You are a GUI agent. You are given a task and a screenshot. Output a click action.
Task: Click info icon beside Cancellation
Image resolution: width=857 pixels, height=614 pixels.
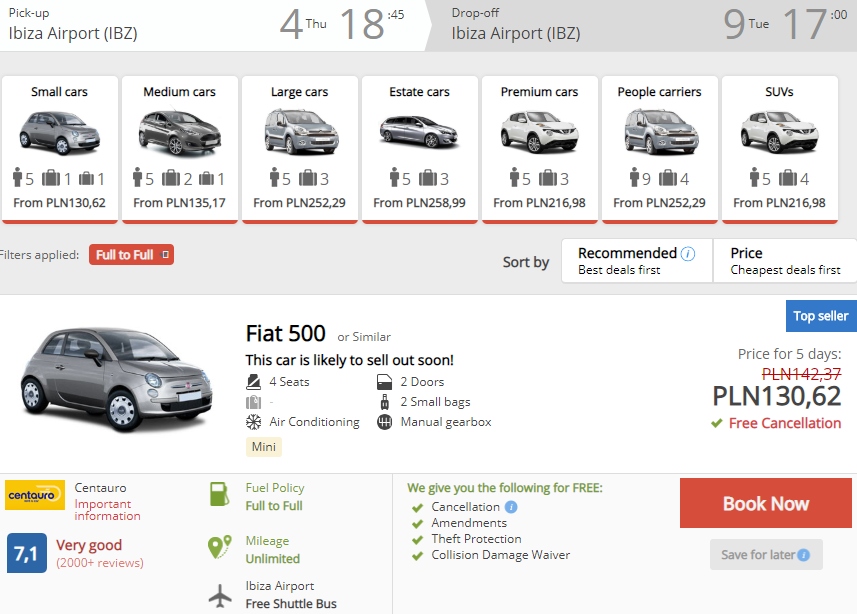512,507
